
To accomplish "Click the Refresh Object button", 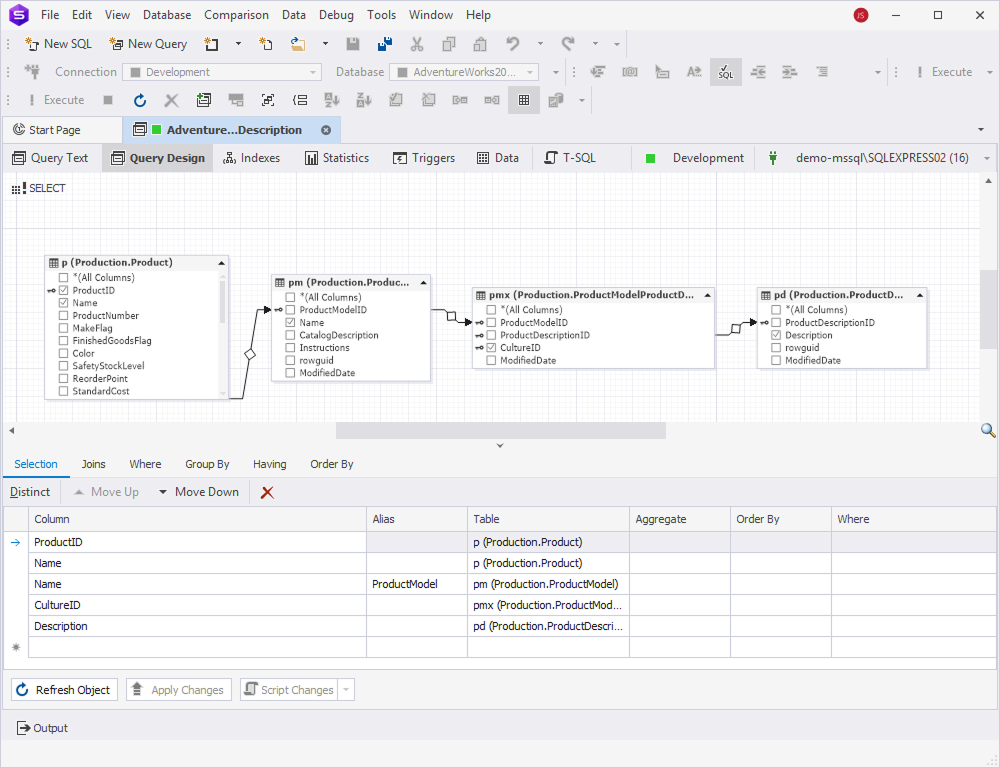I will 64,690.
